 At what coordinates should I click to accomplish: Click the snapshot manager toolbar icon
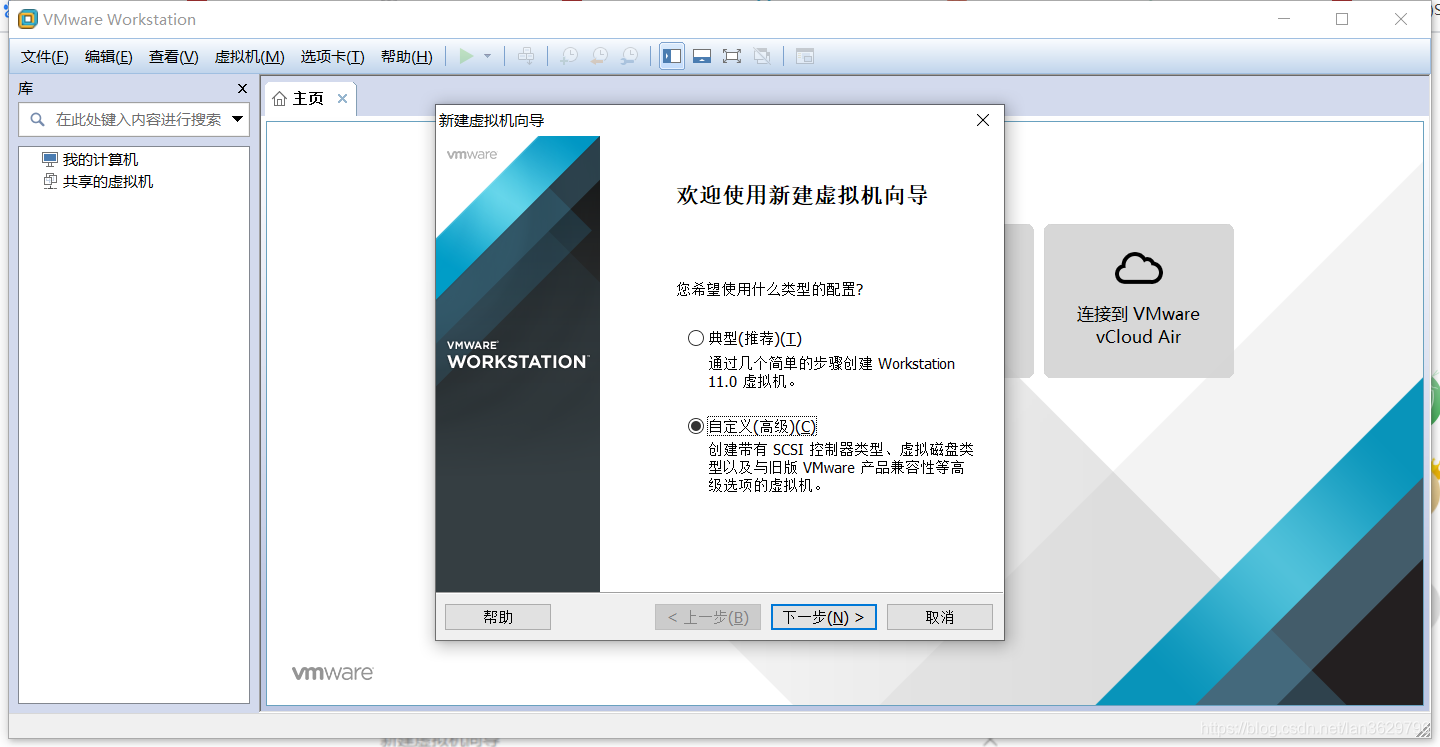tap(629, 57)
